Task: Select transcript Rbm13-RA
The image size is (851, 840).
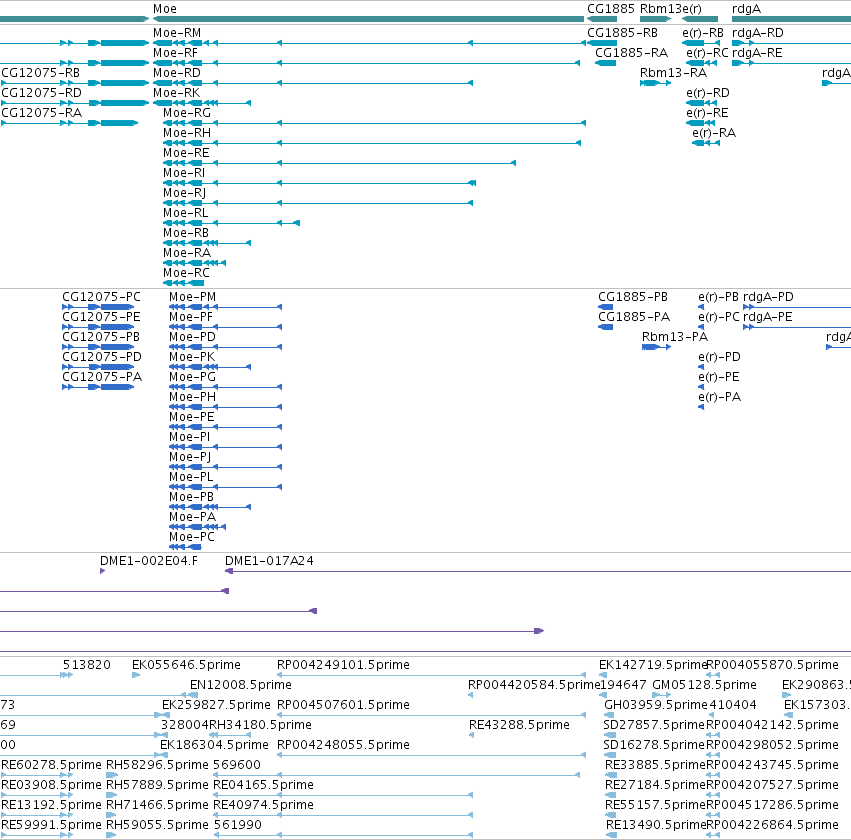Action: (x=674, y=73)
